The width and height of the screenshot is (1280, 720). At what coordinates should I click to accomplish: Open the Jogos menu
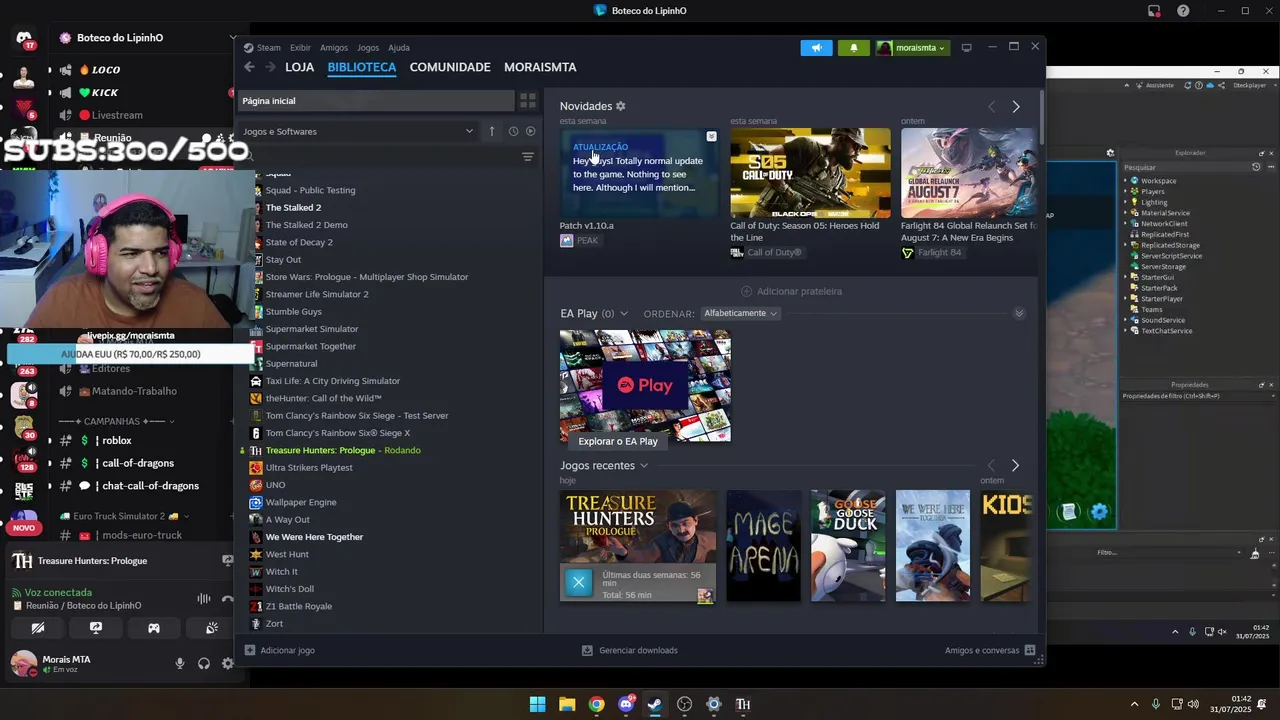click(x=368, y=47)
